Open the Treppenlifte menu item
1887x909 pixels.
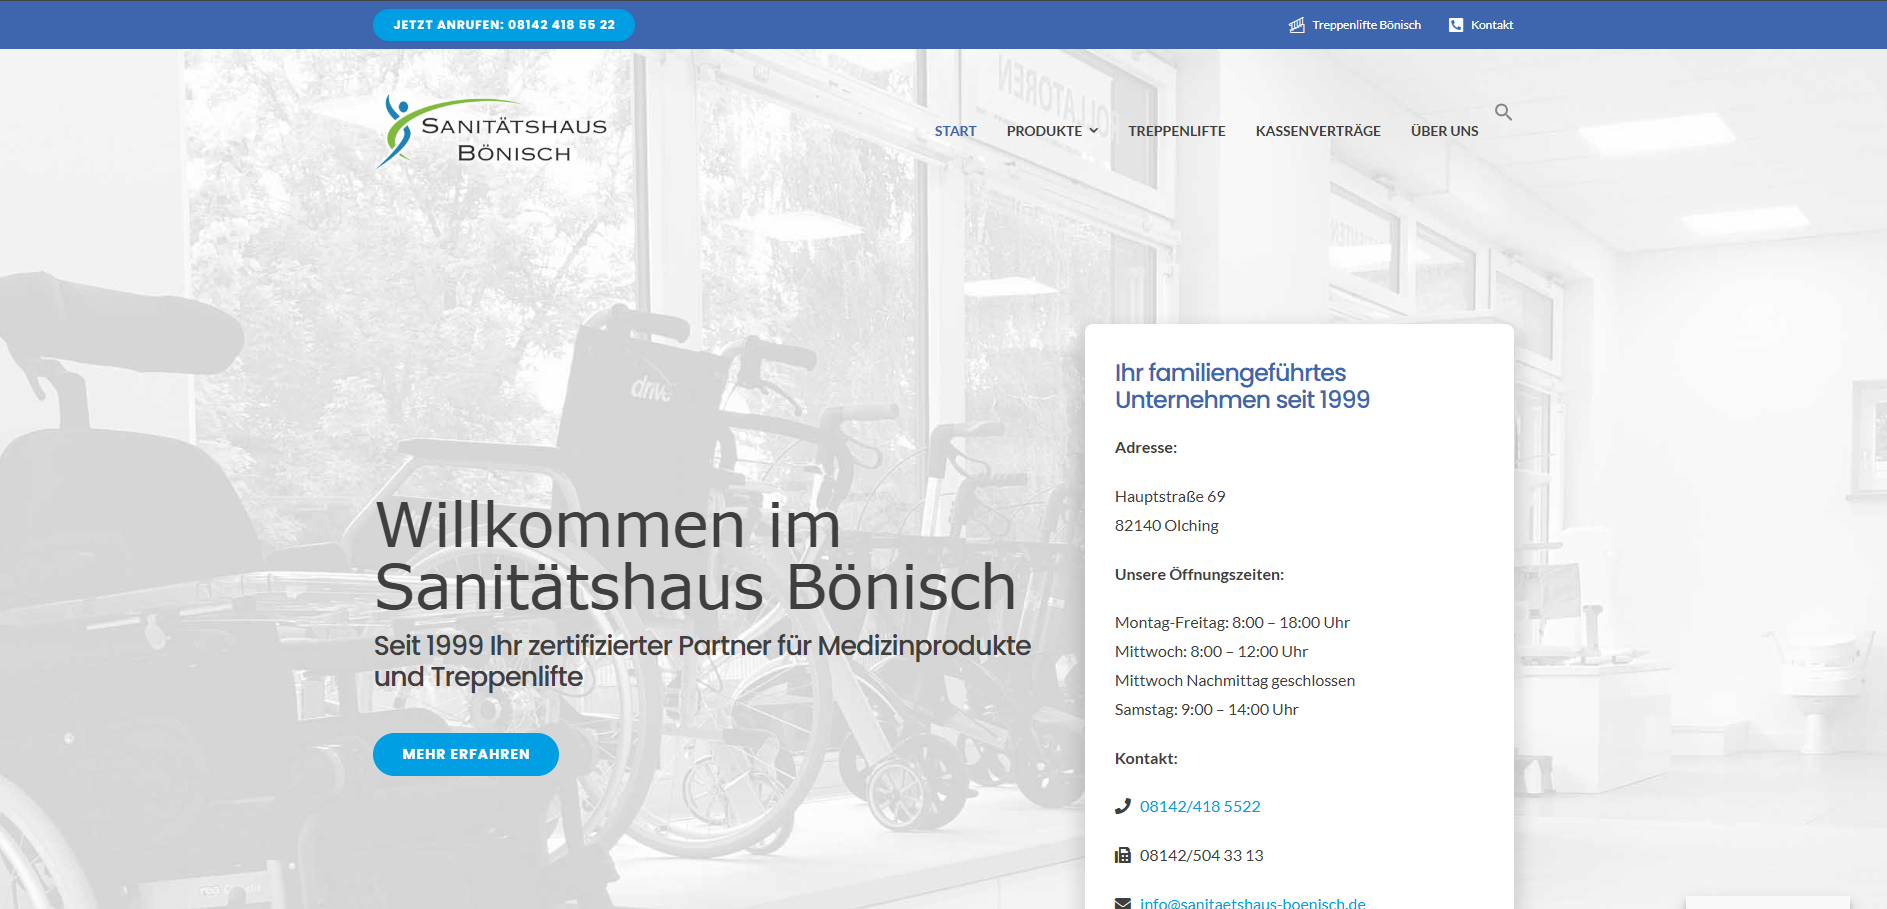click(1177, 131)
